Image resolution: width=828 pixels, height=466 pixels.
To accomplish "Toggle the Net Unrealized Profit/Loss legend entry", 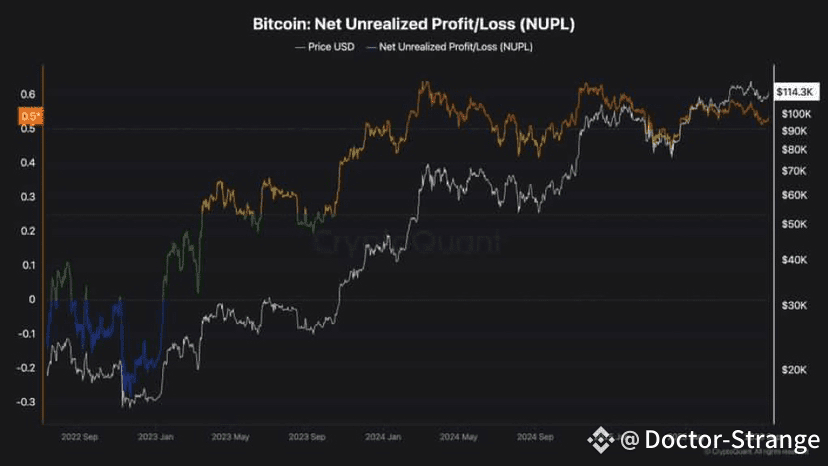I will 450,47.
